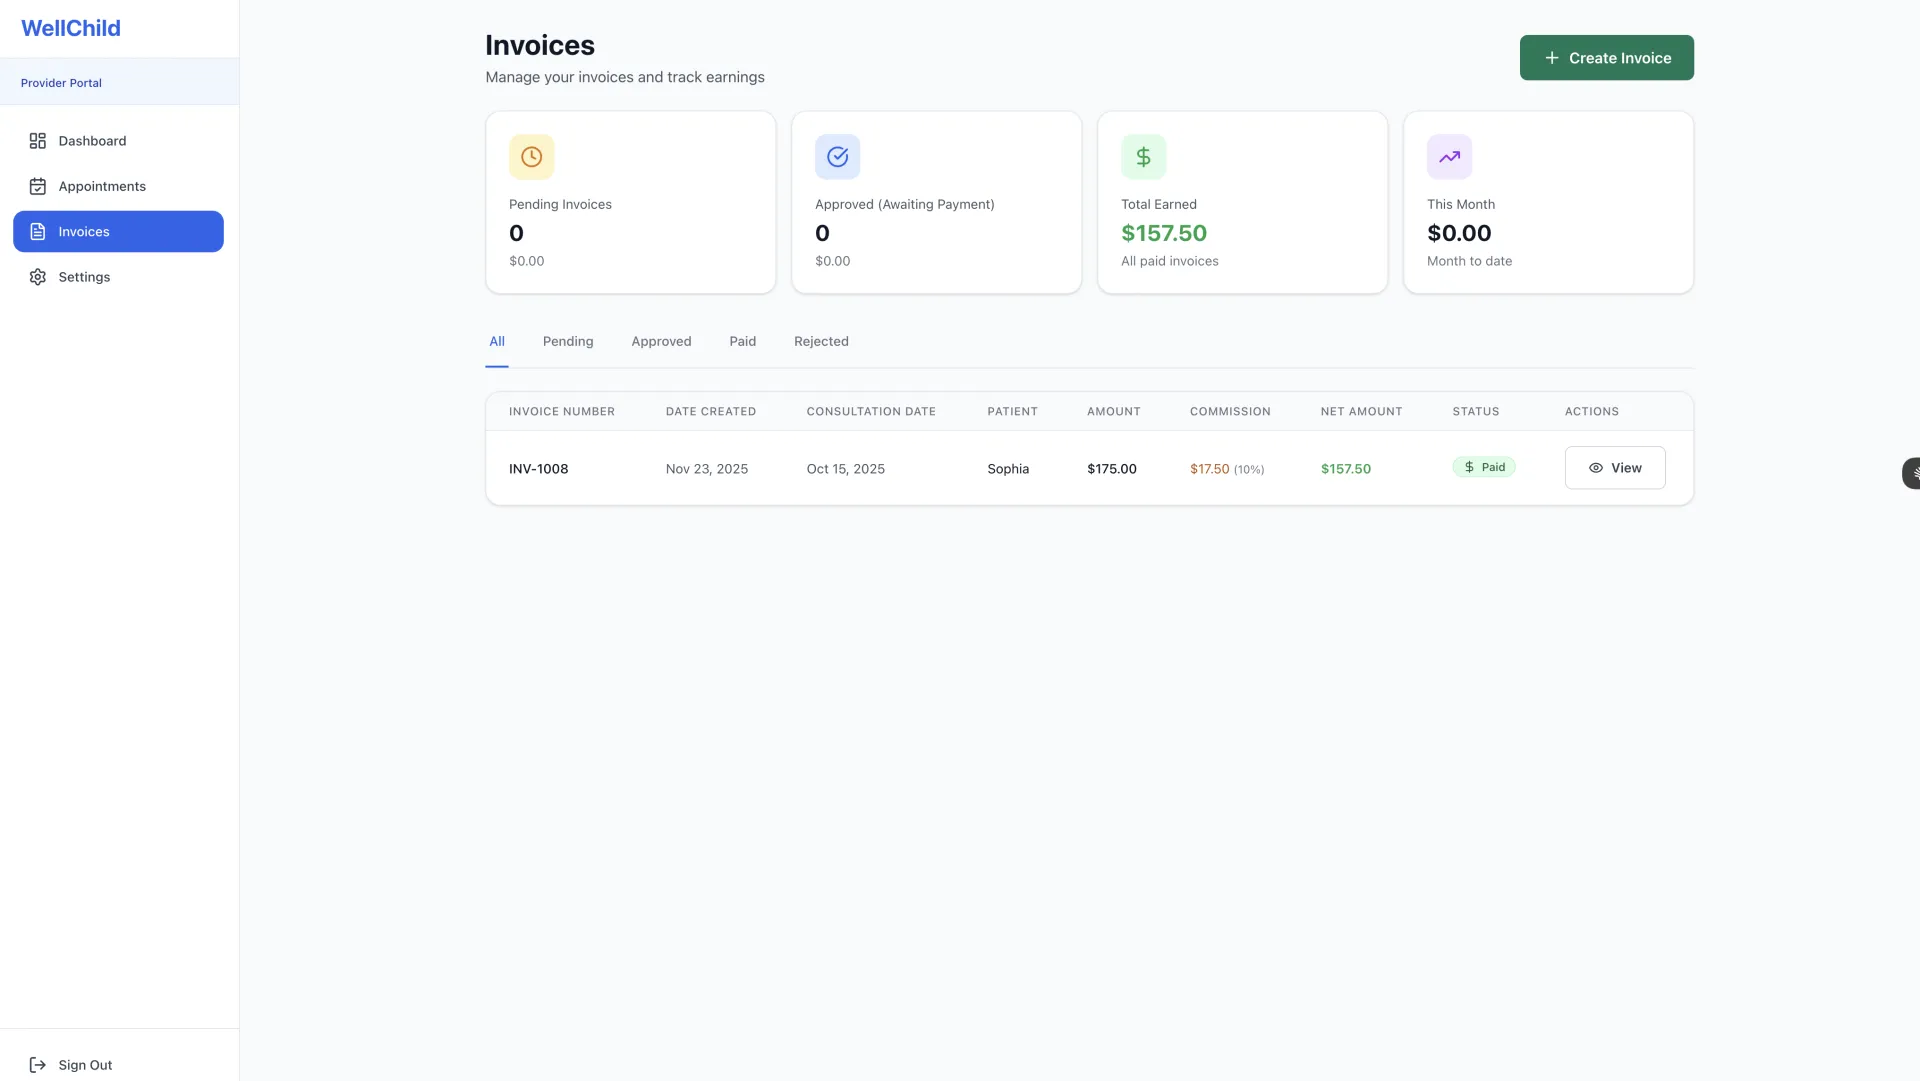Click the Paid status badge
Viewport: 1920px width, 1081px height.
[1484, 467]
